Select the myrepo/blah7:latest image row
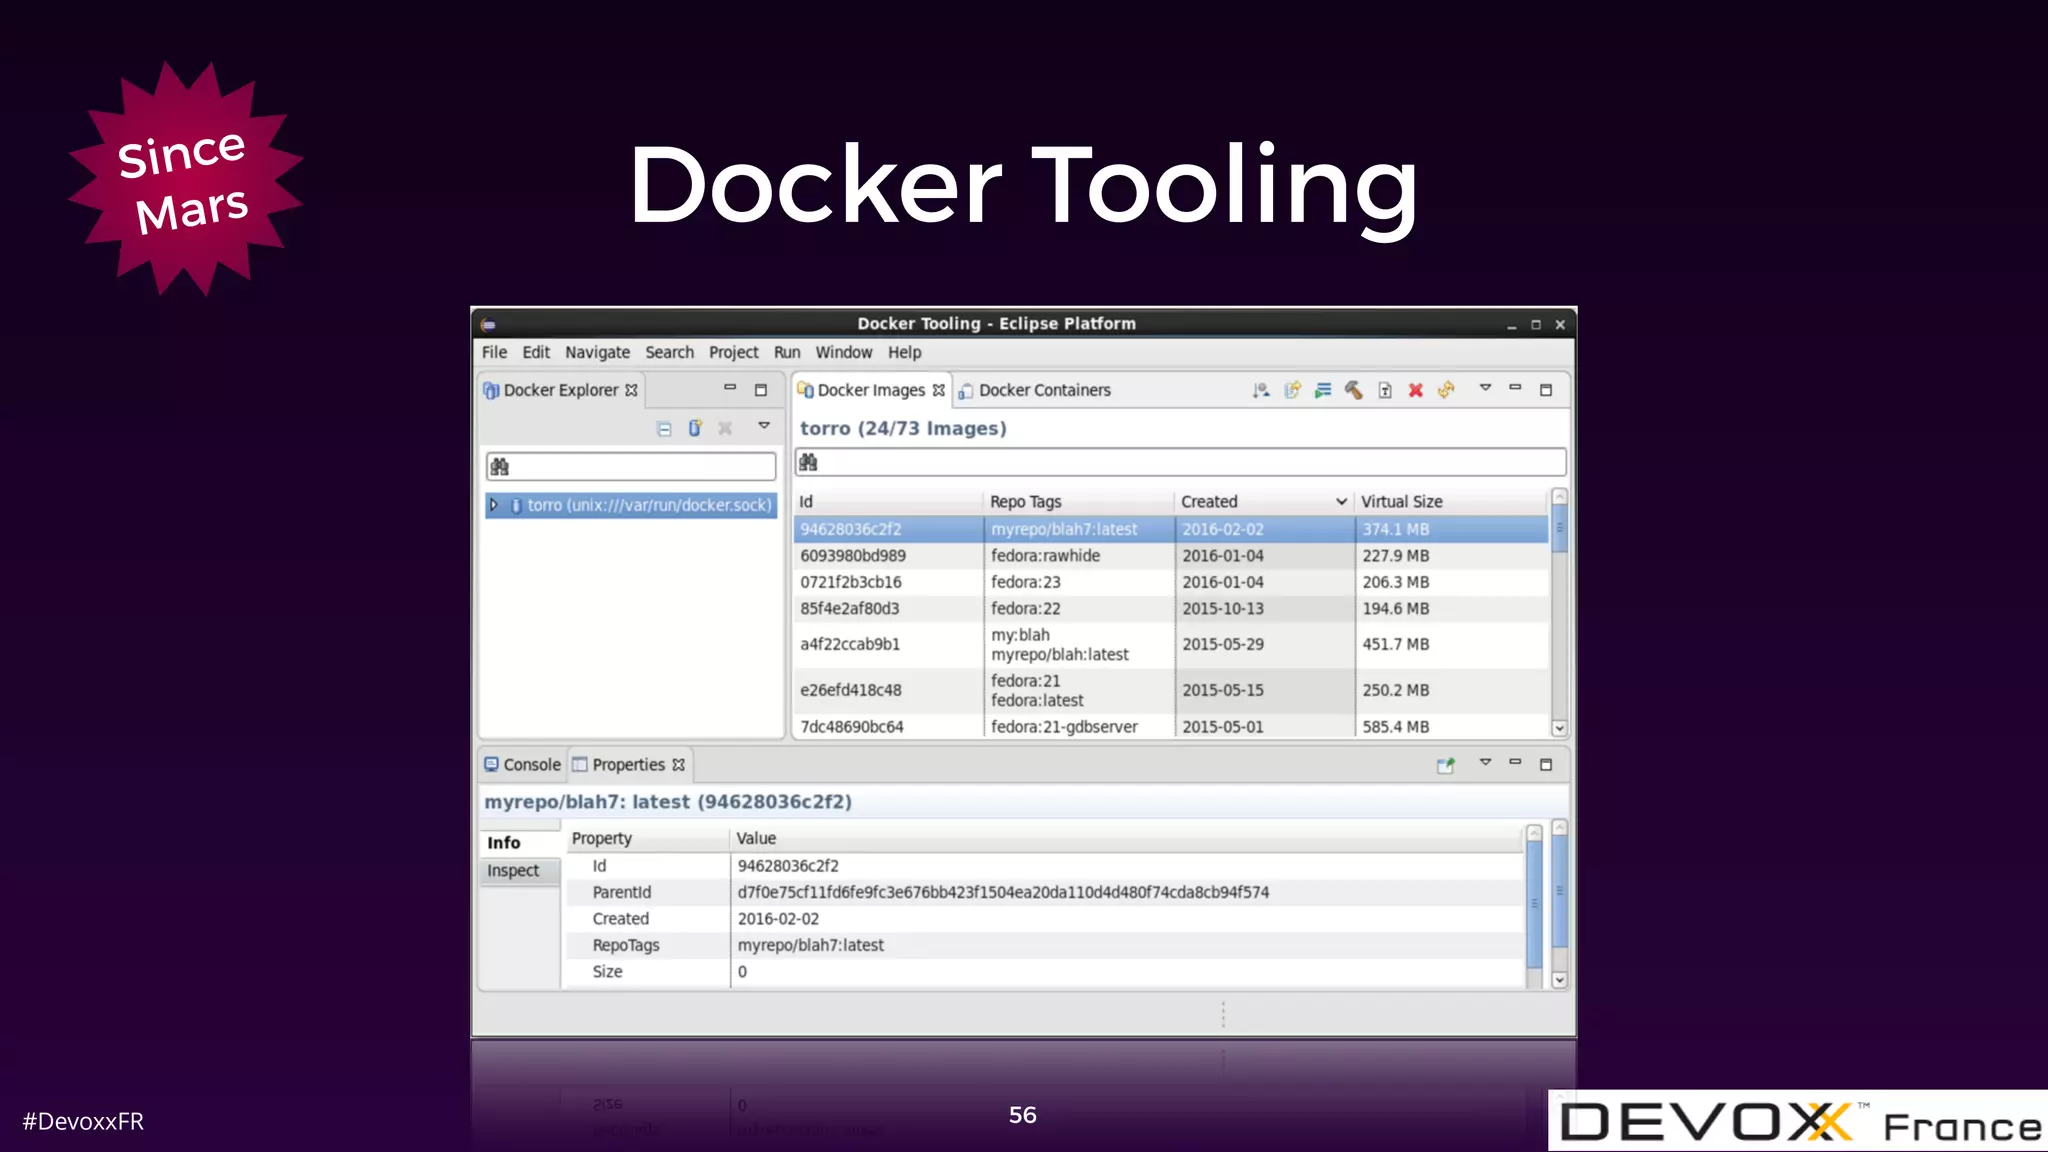Image resolution: width=2048 pixels, height=1152 pixels. (x=1171, y=529)
